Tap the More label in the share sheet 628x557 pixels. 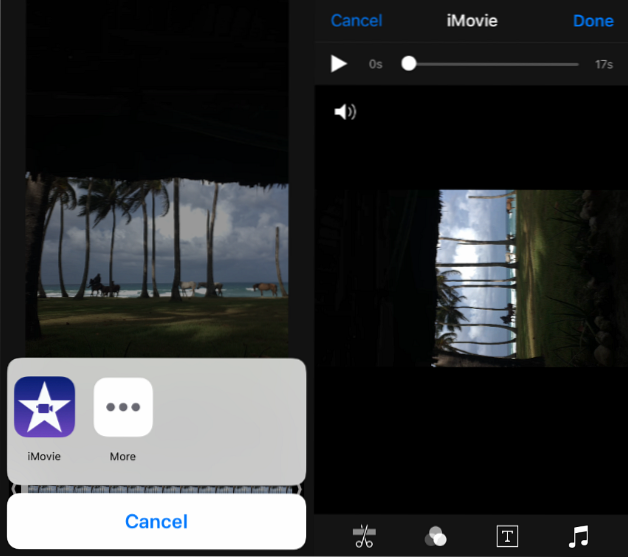tap(123, 457)
